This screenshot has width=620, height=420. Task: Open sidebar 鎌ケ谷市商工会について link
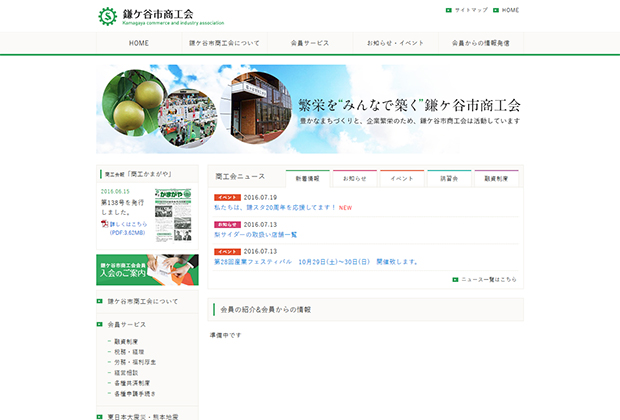coord(143,301)
